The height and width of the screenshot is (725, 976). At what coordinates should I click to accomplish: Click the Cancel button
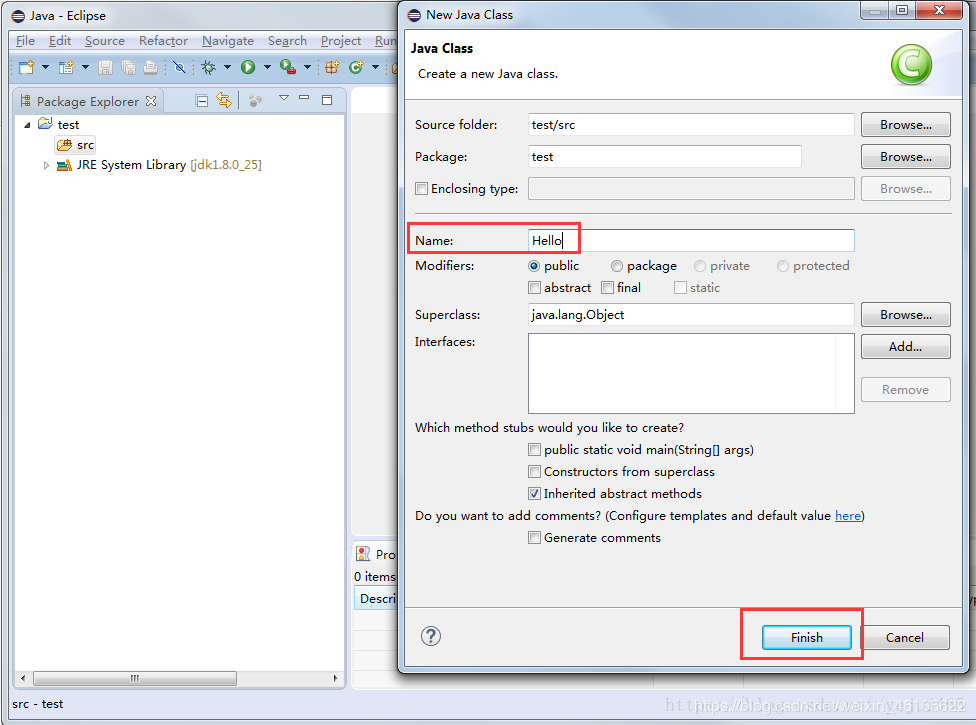click(904, 637)
